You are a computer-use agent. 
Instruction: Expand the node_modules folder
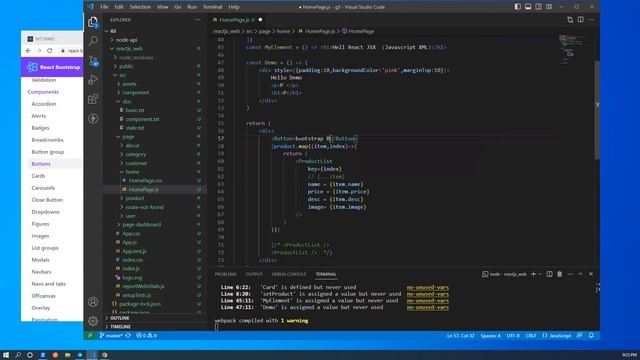point(136,58)
